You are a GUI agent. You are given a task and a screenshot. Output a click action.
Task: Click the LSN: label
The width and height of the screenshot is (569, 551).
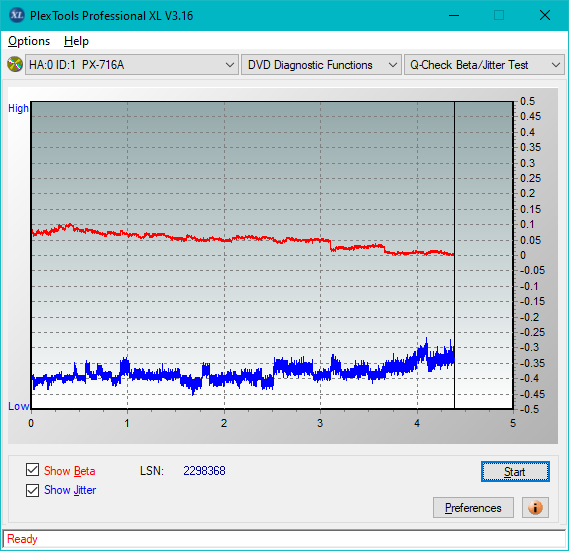pyautogui.click(x=152, y=471)
